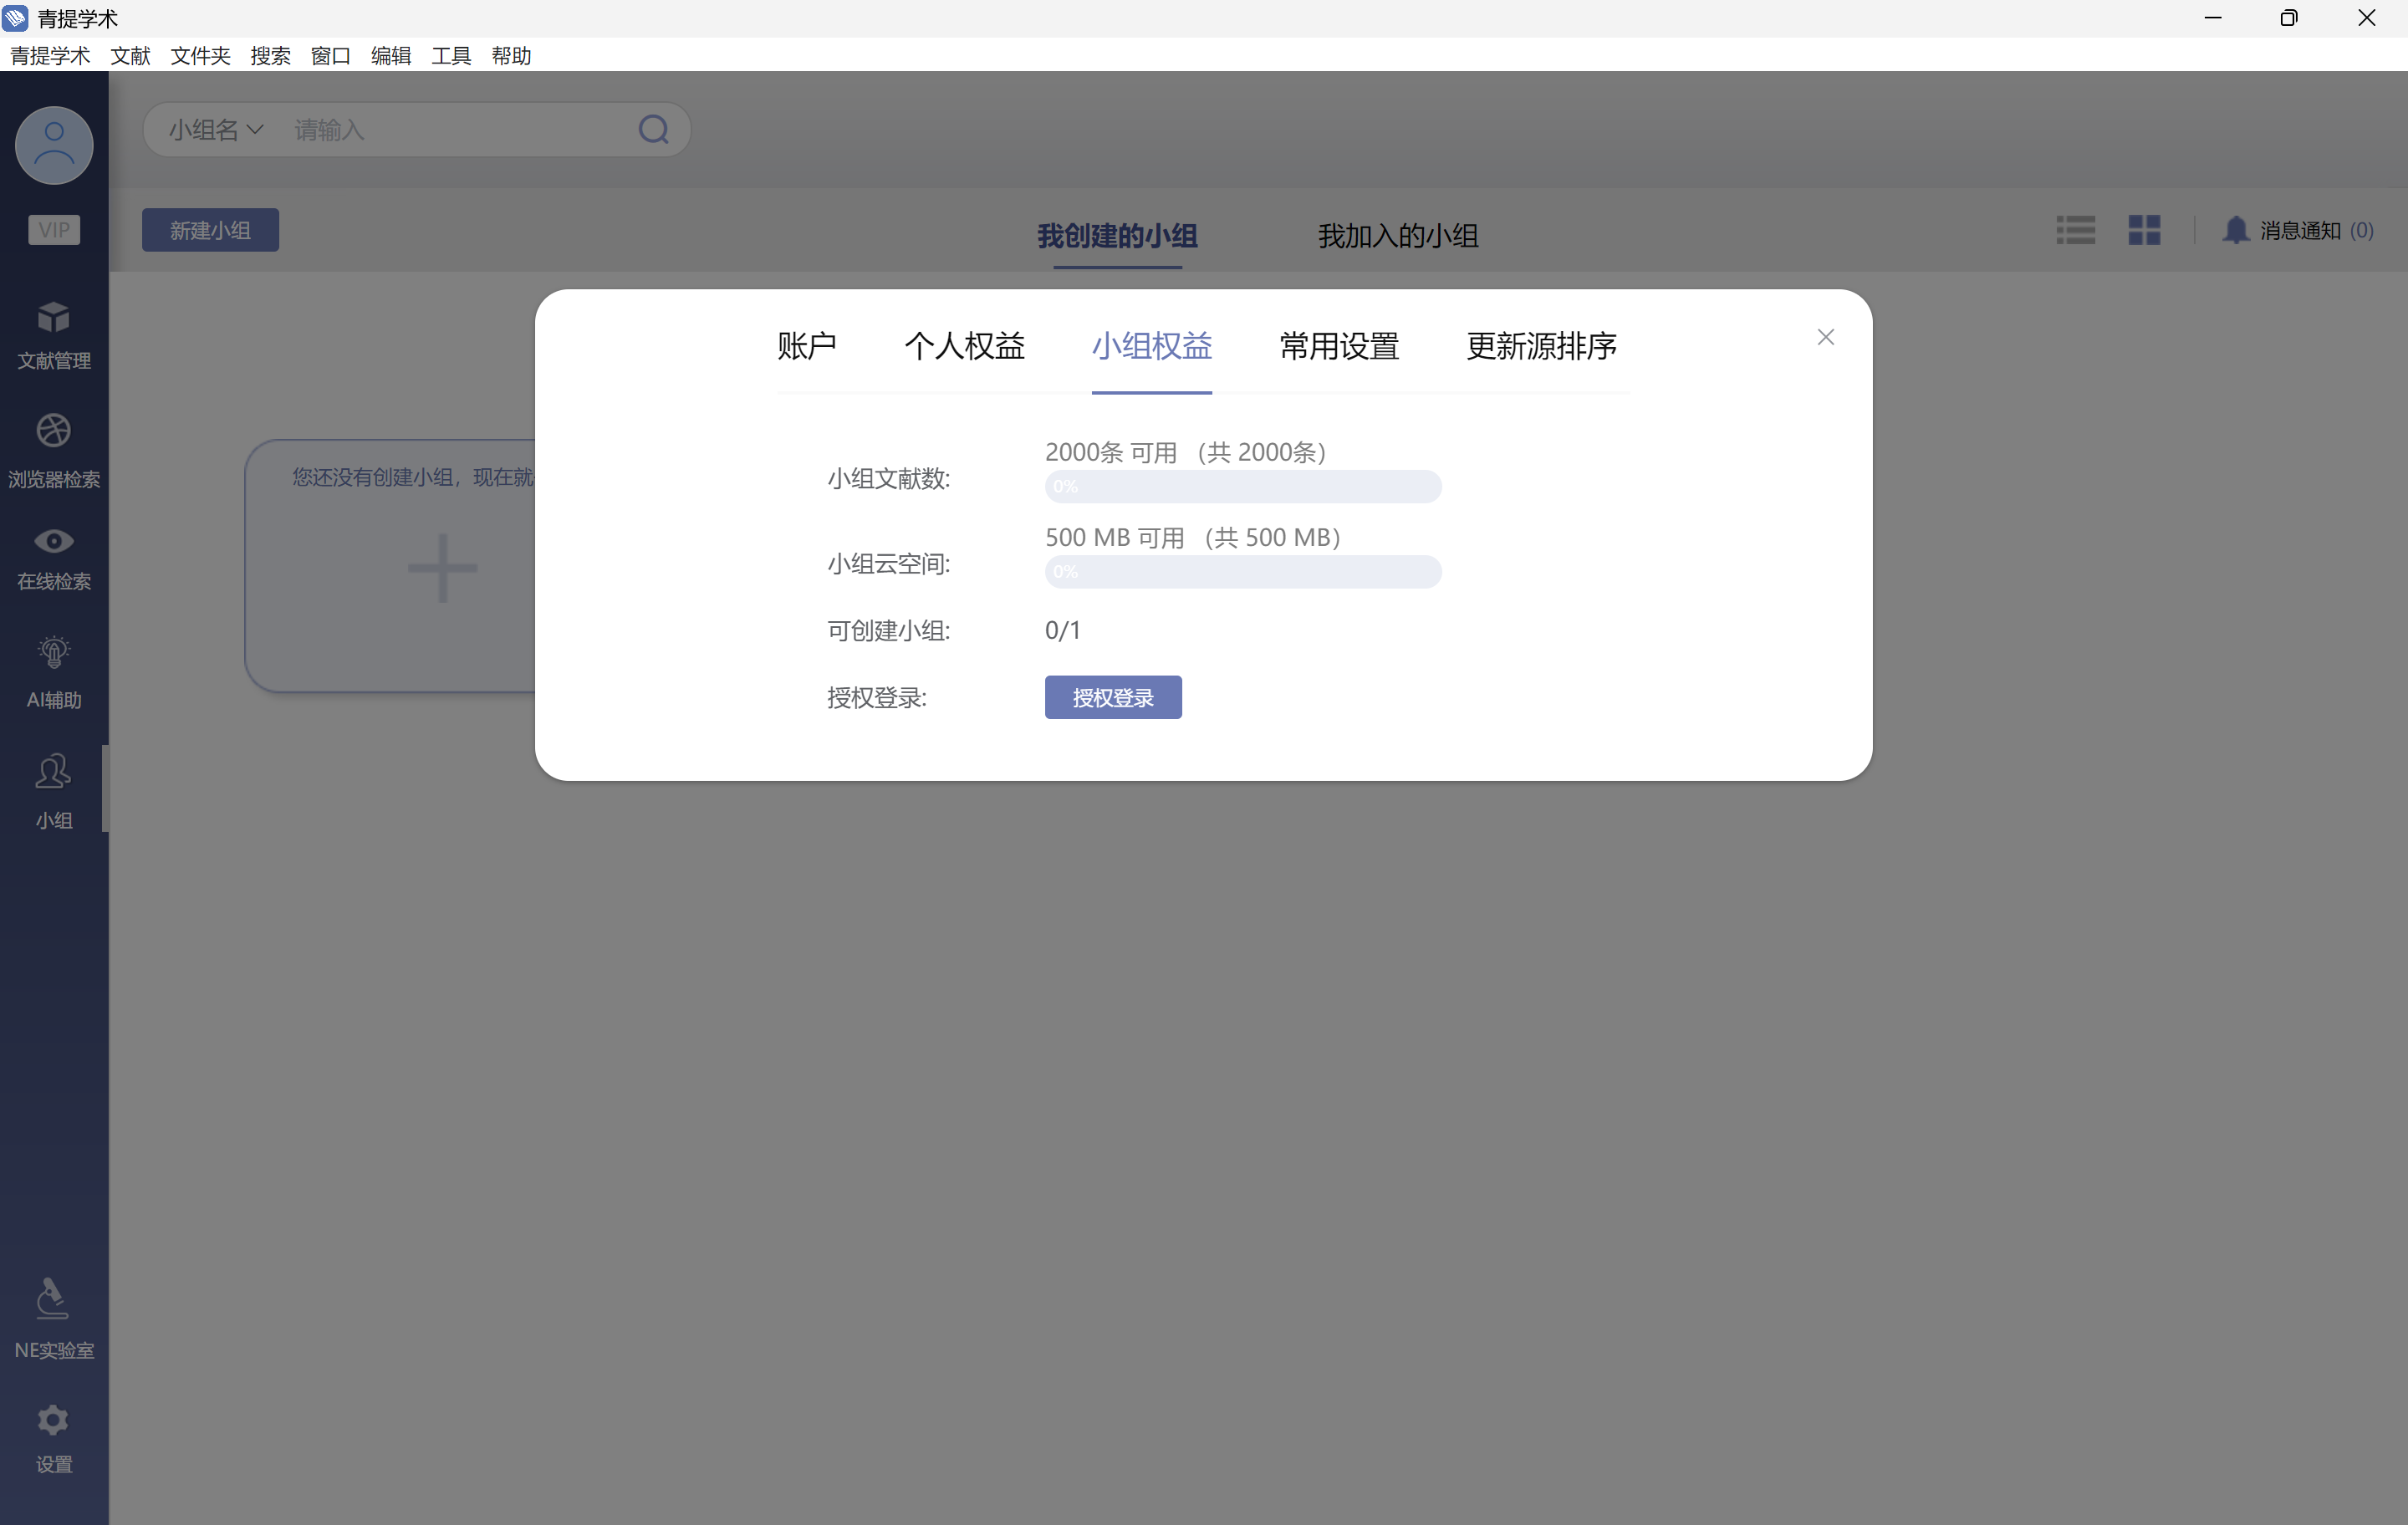Open the 青提学术 menu

point(50,55)
